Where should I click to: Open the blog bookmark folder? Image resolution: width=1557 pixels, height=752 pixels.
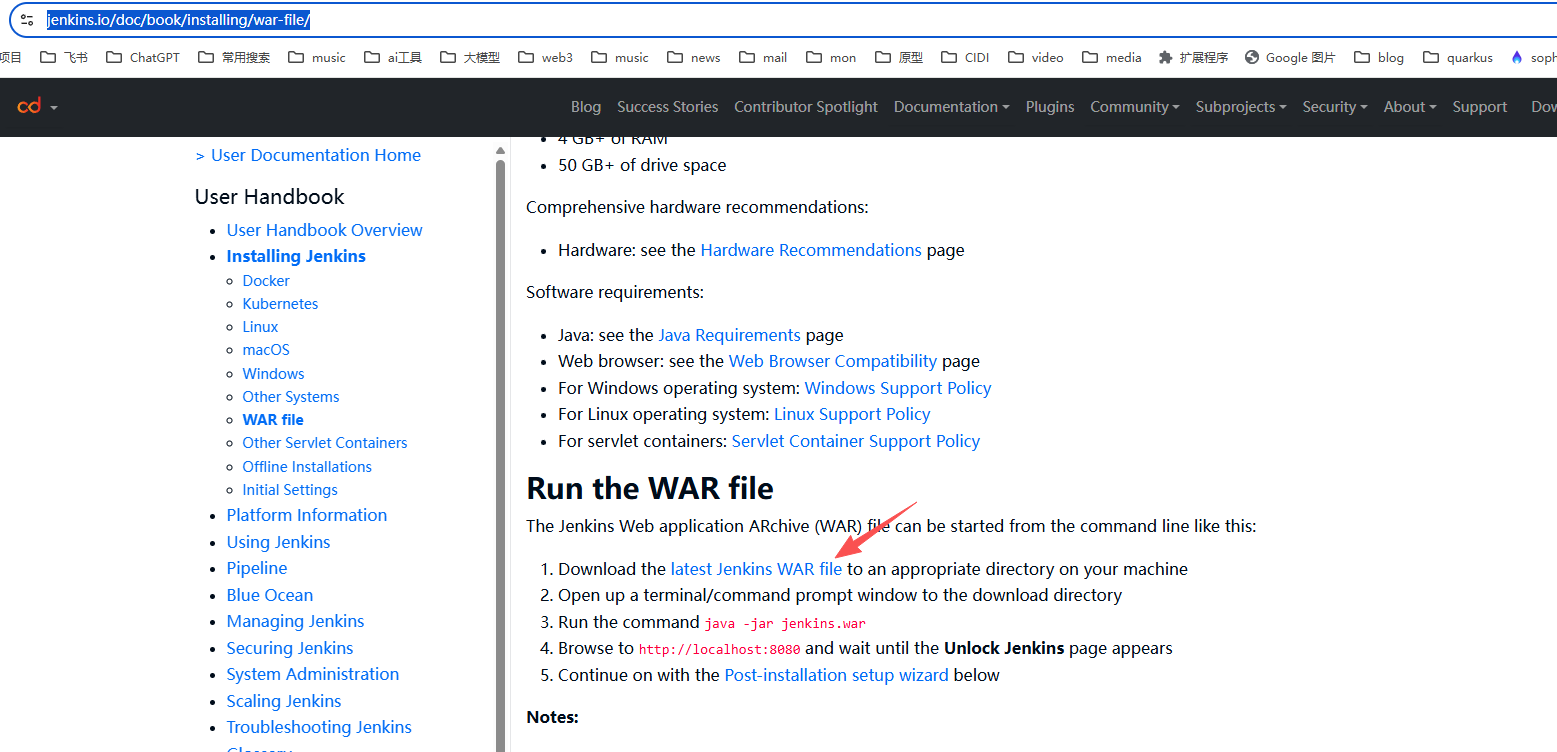pyautogui.click(x=1379, y=58)
